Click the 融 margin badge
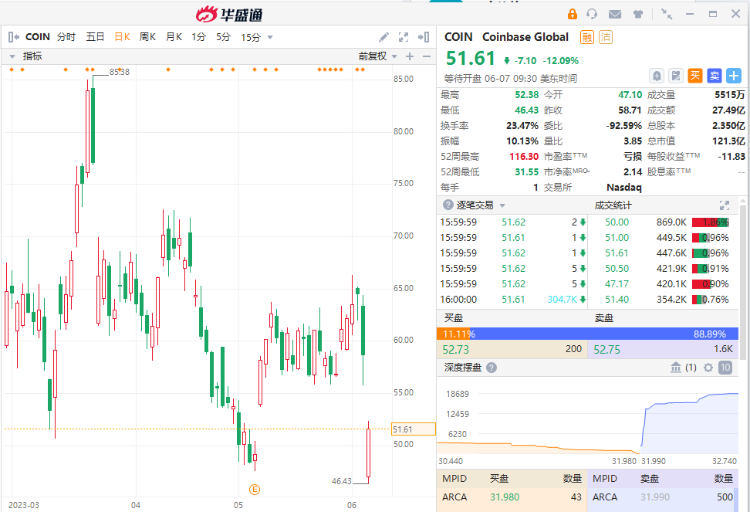 point(587,37)
